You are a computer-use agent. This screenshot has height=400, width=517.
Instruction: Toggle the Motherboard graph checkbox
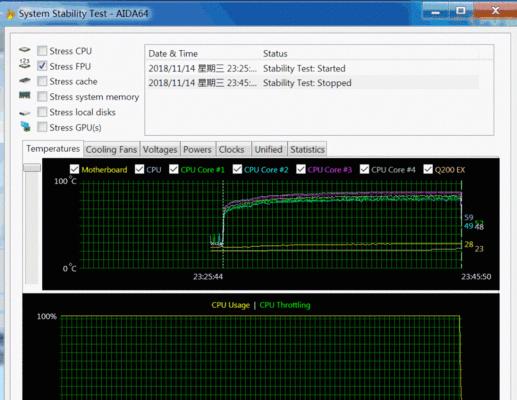click(74, 169)
